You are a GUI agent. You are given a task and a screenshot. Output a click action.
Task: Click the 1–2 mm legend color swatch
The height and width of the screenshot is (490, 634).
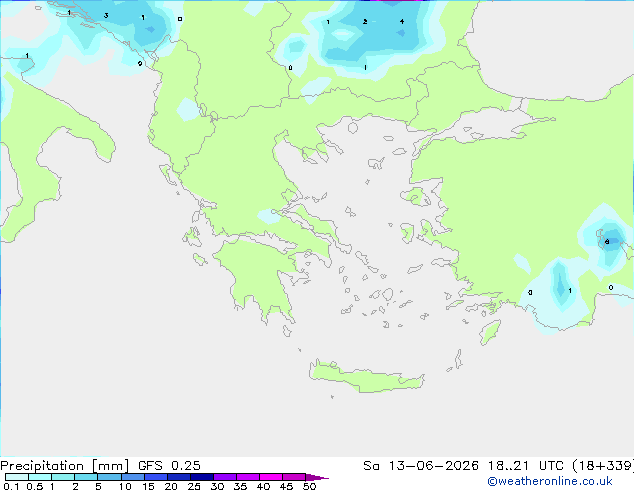63,477
